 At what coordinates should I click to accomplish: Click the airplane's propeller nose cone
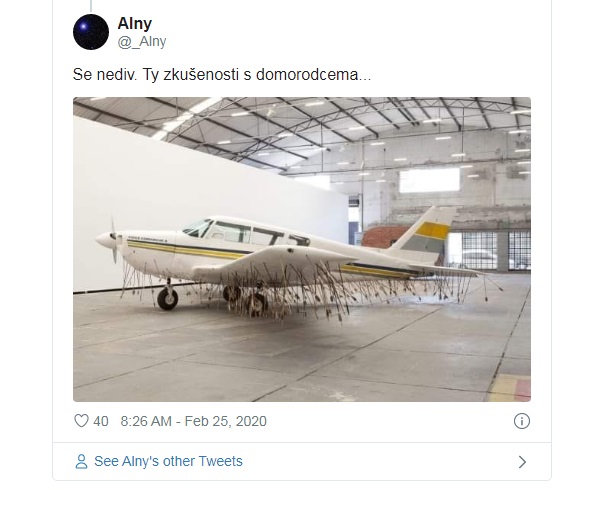pyautogui.click(x=104, y=240)
